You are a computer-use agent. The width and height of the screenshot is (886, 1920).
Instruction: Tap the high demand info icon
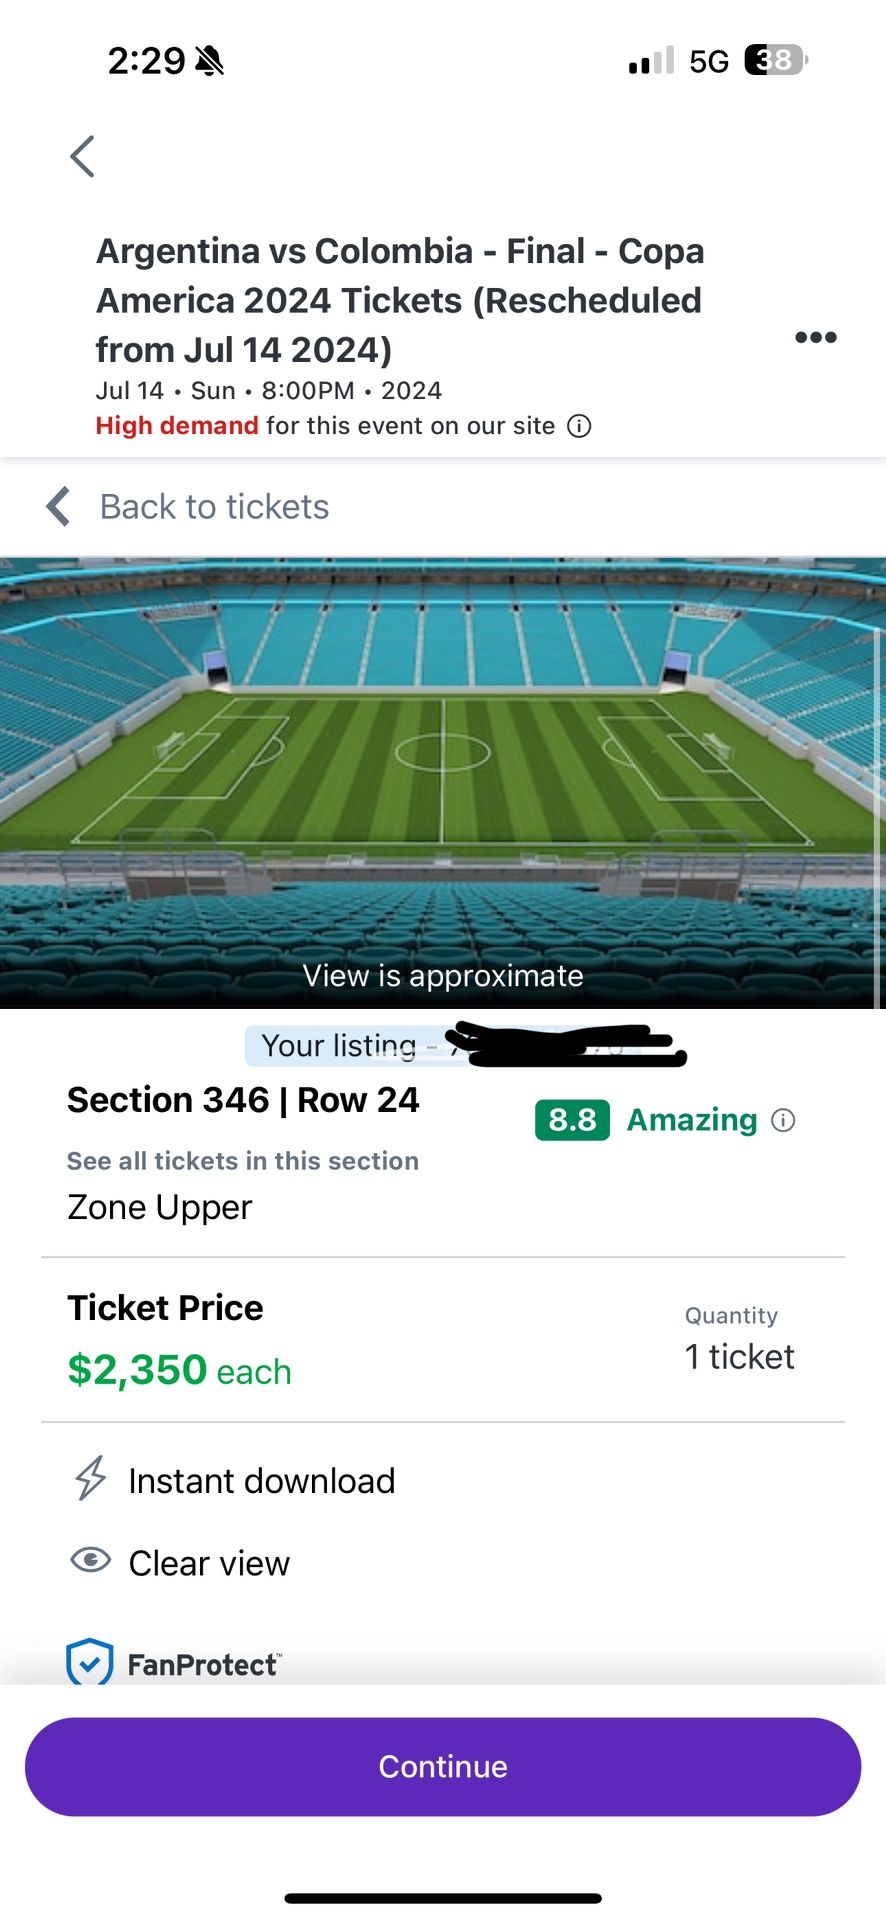[579, 427]
